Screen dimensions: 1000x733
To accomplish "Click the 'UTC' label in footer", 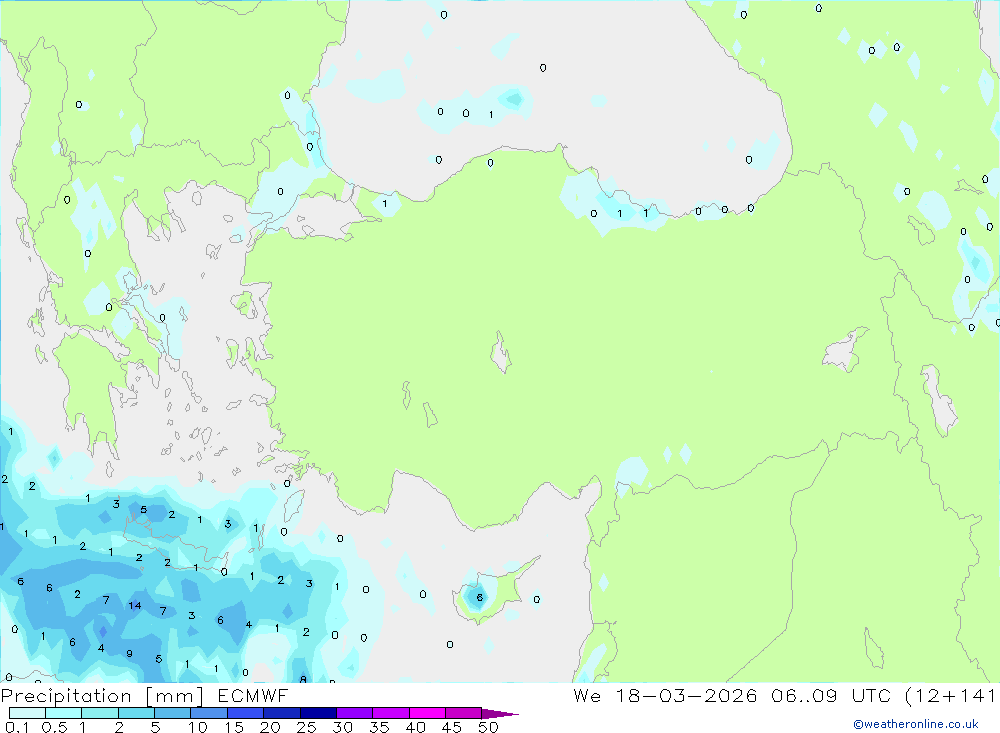I will (x=871, y=695).
